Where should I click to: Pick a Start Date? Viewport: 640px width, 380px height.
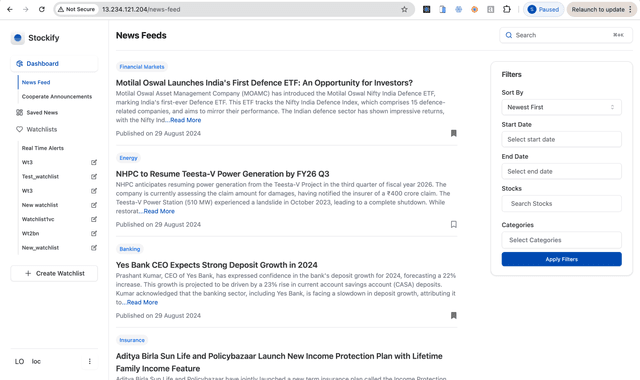(x=561, y=139)
